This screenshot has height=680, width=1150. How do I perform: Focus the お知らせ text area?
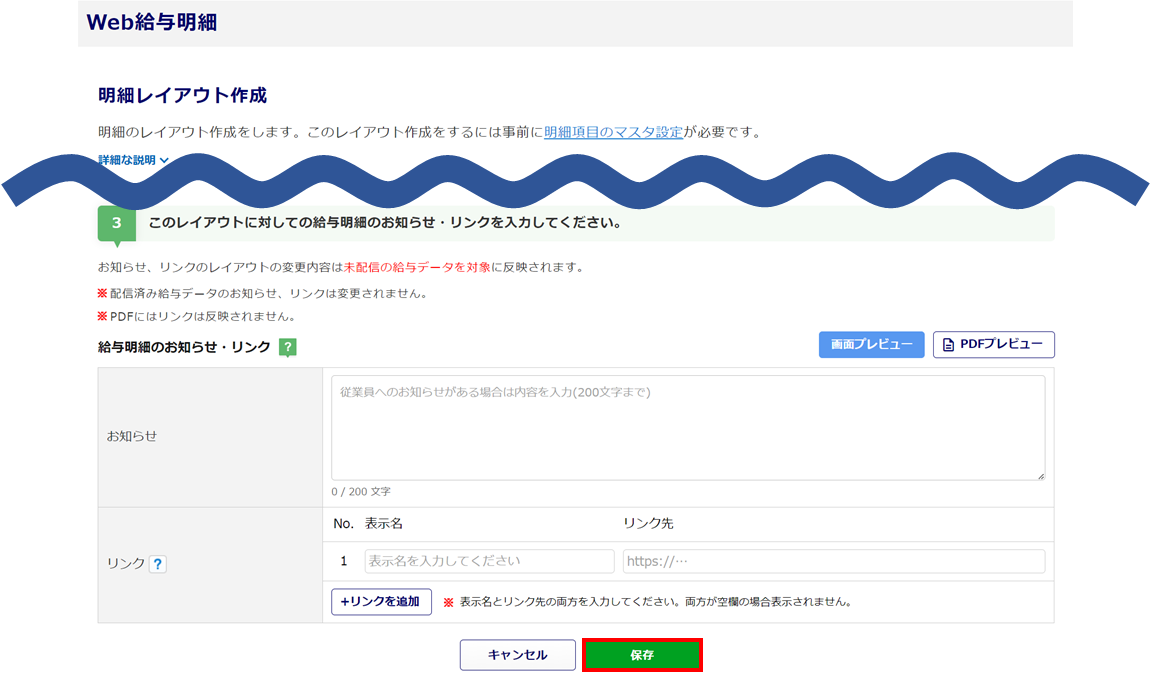click(x=687, y=428)
